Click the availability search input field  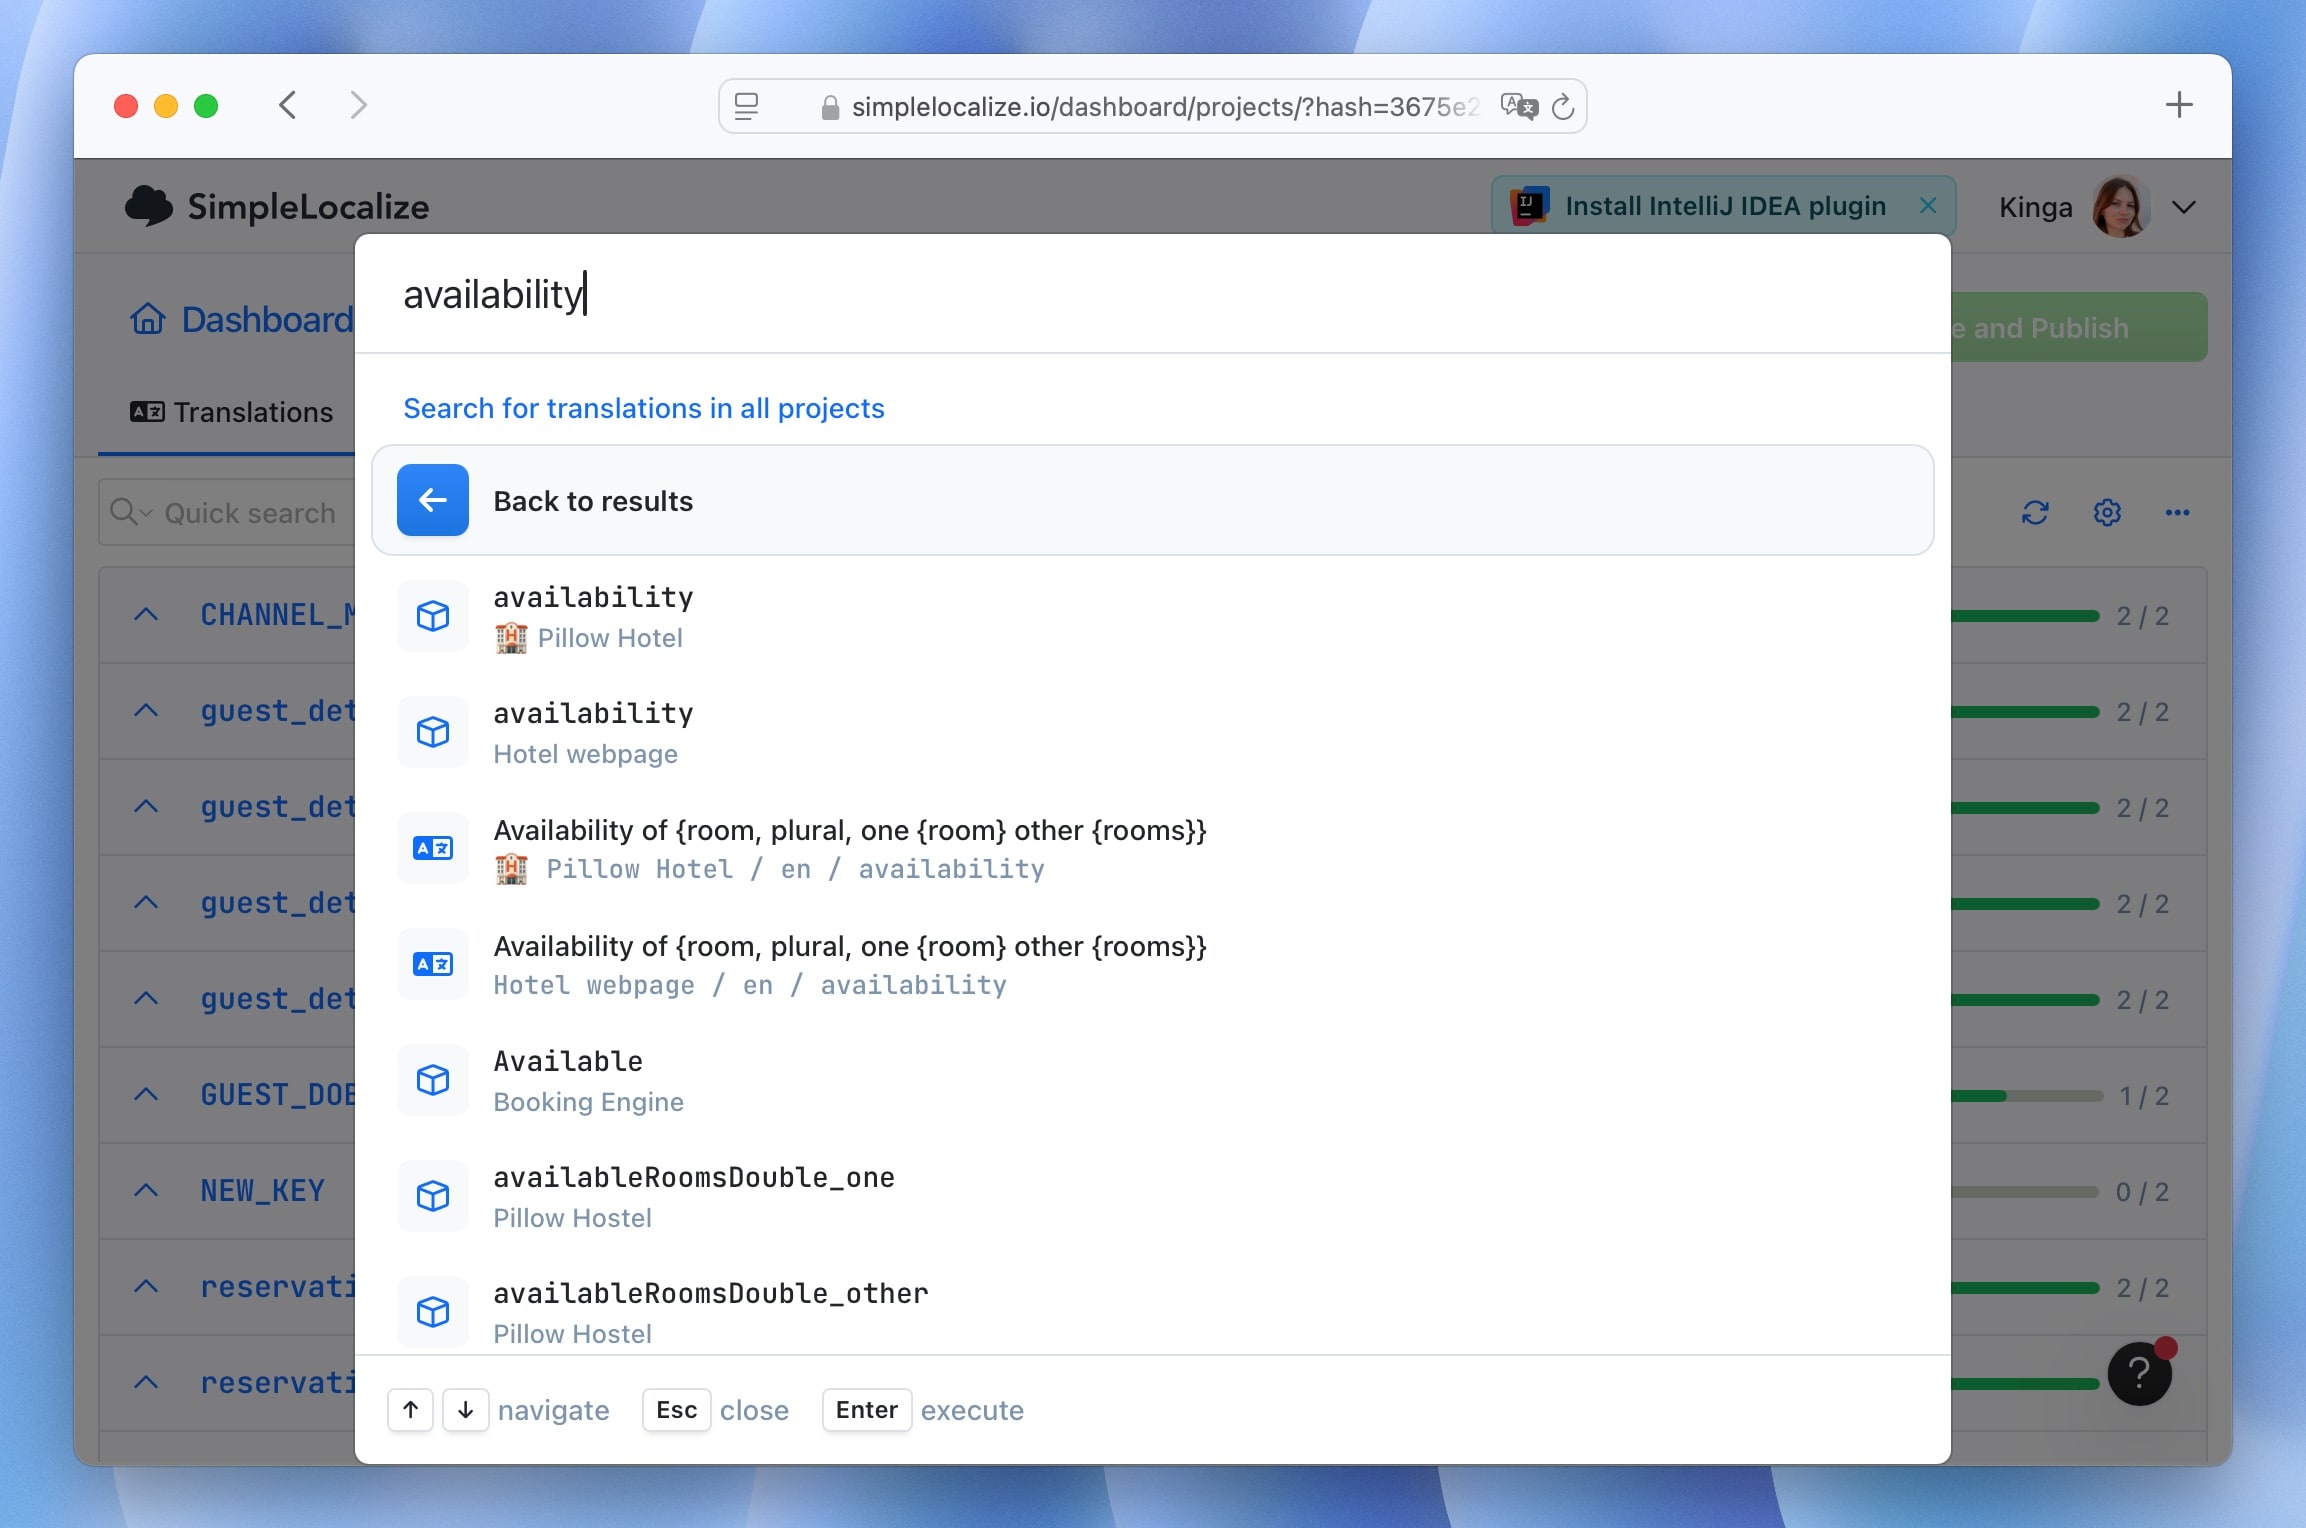pos(1000,295)
